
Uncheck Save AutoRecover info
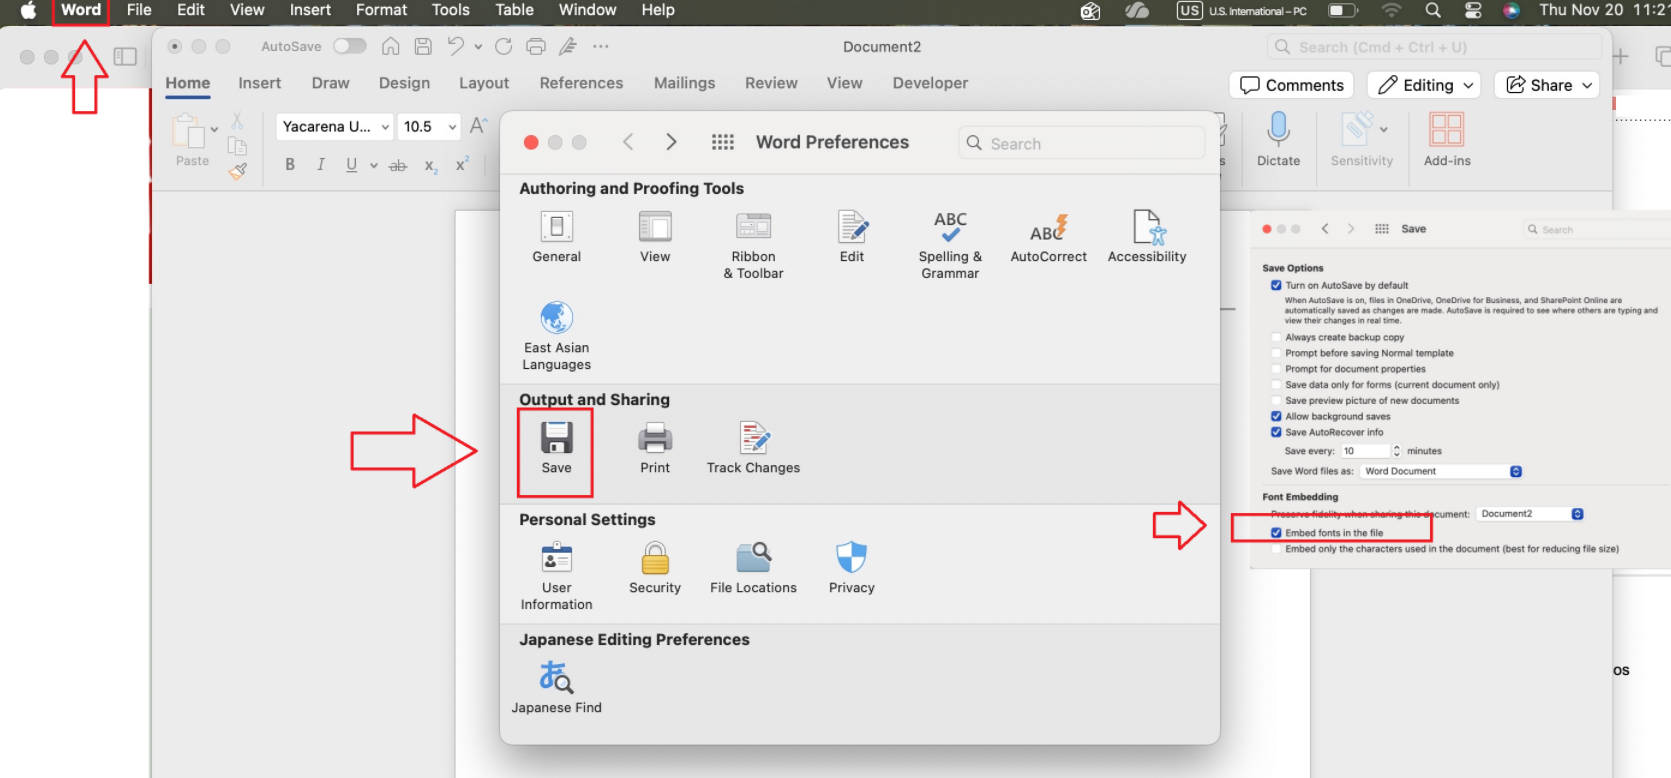(x=1276, y=433)
